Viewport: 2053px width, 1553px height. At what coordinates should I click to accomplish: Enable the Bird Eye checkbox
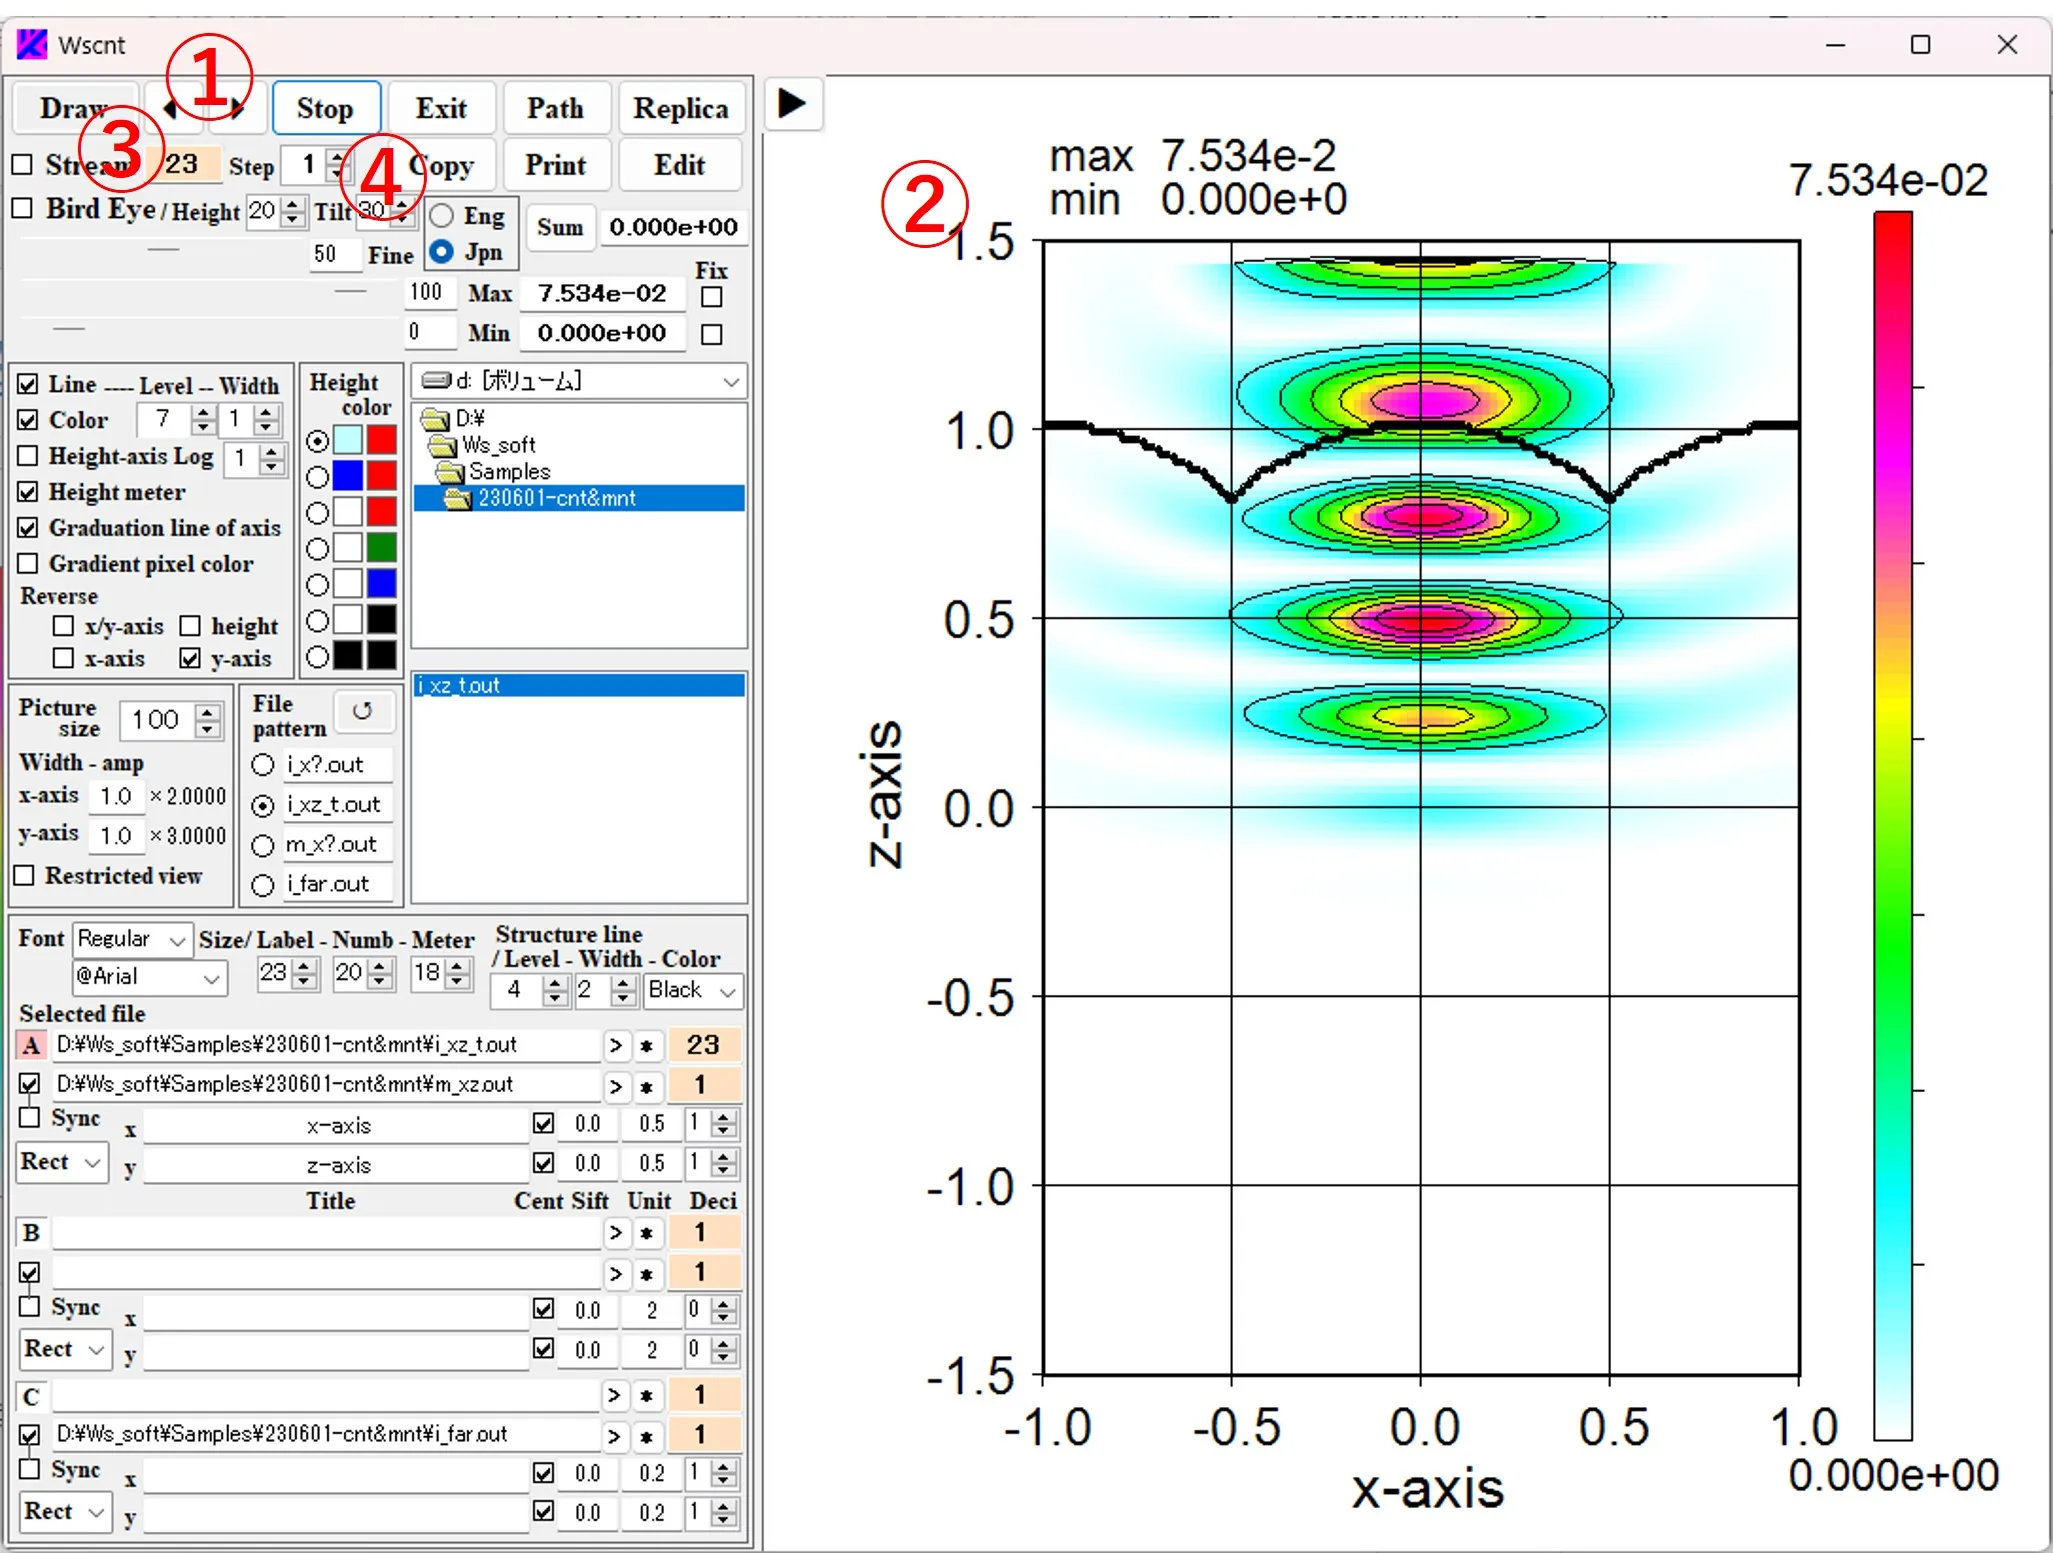click(x=22, y=208)
